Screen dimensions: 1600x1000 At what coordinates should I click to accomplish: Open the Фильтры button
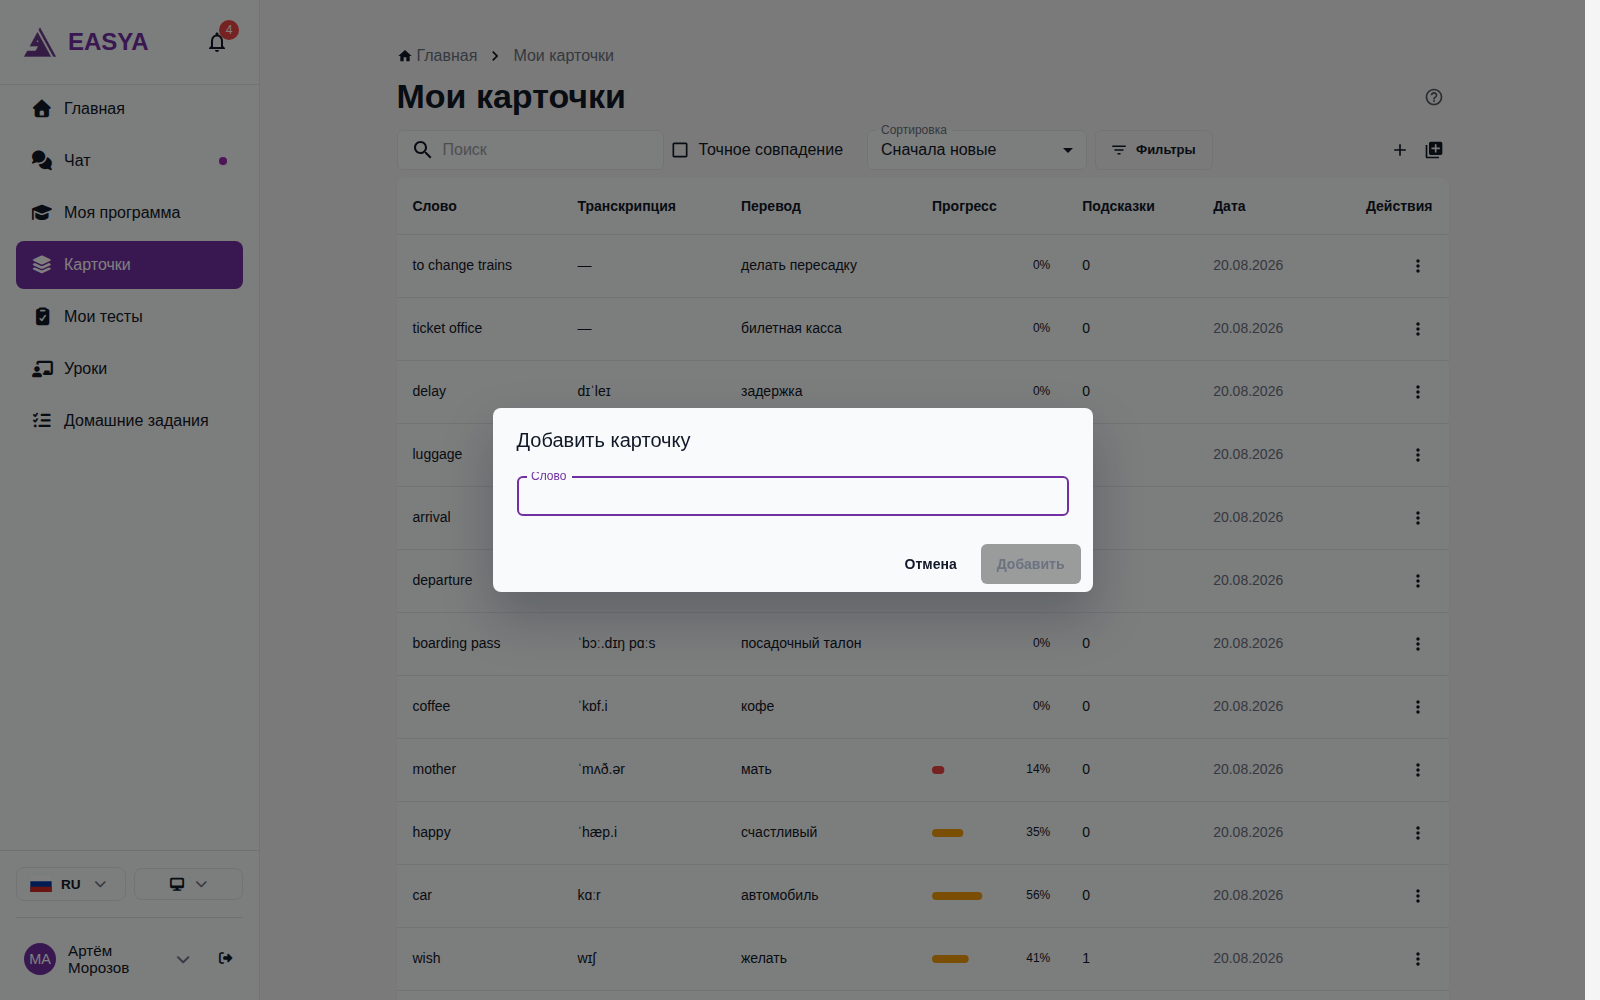tap(1153, 150)
